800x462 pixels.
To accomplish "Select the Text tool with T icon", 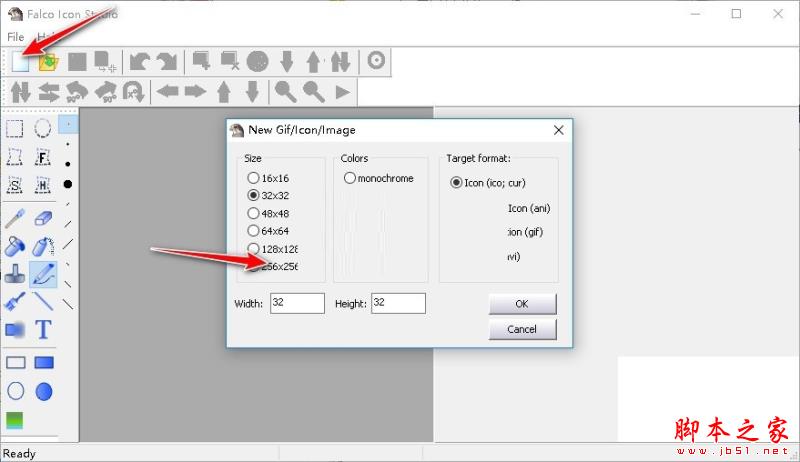I will (x=43, y=330).
